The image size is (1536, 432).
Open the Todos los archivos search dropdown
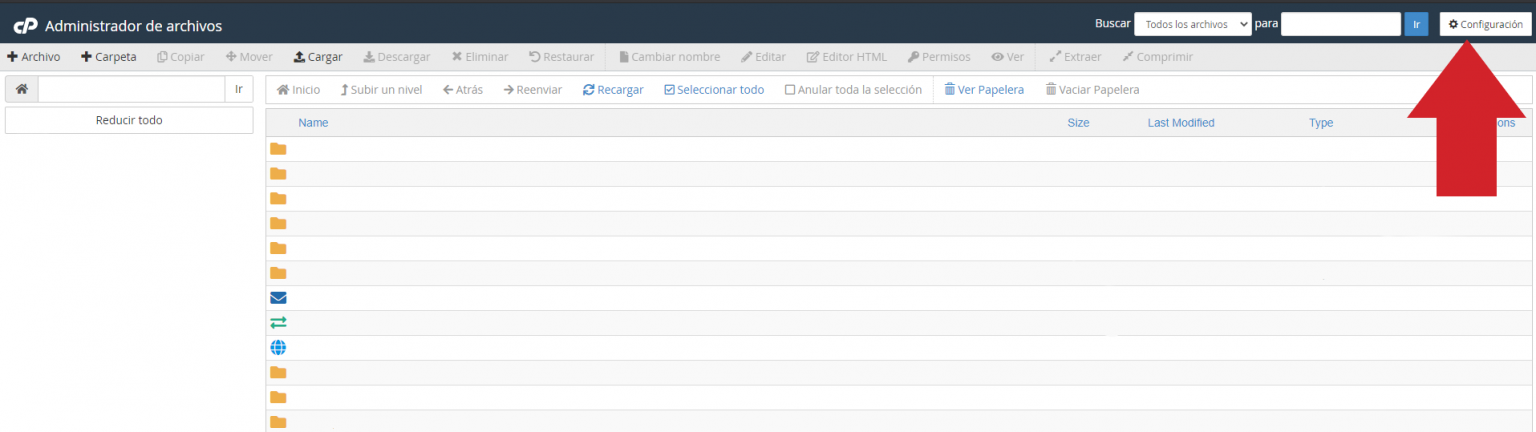pos(1193,24)
